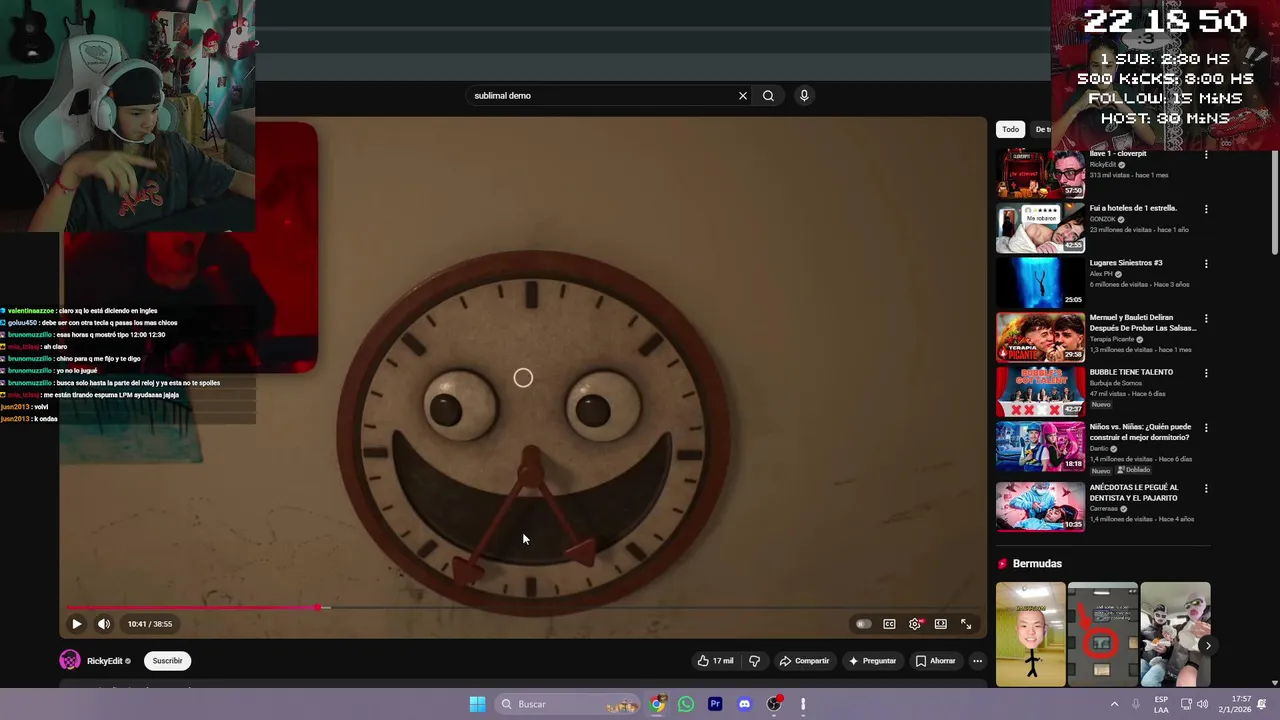Open 'llave 1 - cloverpit' video thumbnail
Viewport: 1280px width, 720px height.
[1040, 174]
